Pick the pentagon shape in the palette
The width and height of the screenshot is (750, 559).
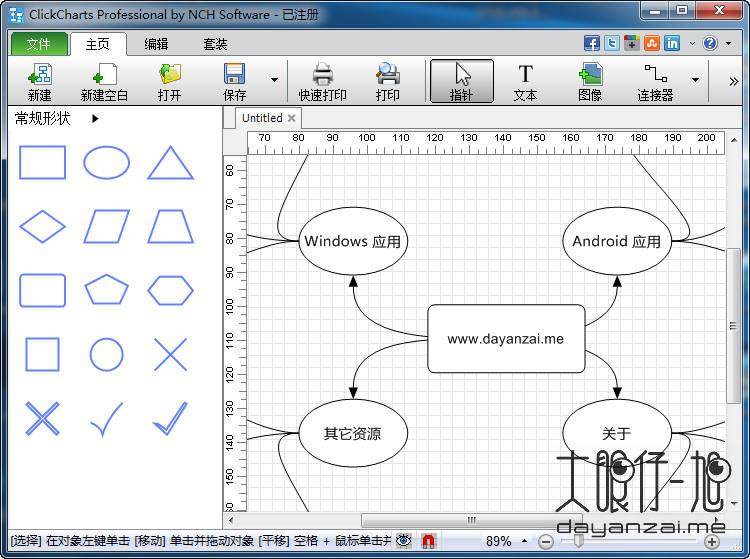106,289
